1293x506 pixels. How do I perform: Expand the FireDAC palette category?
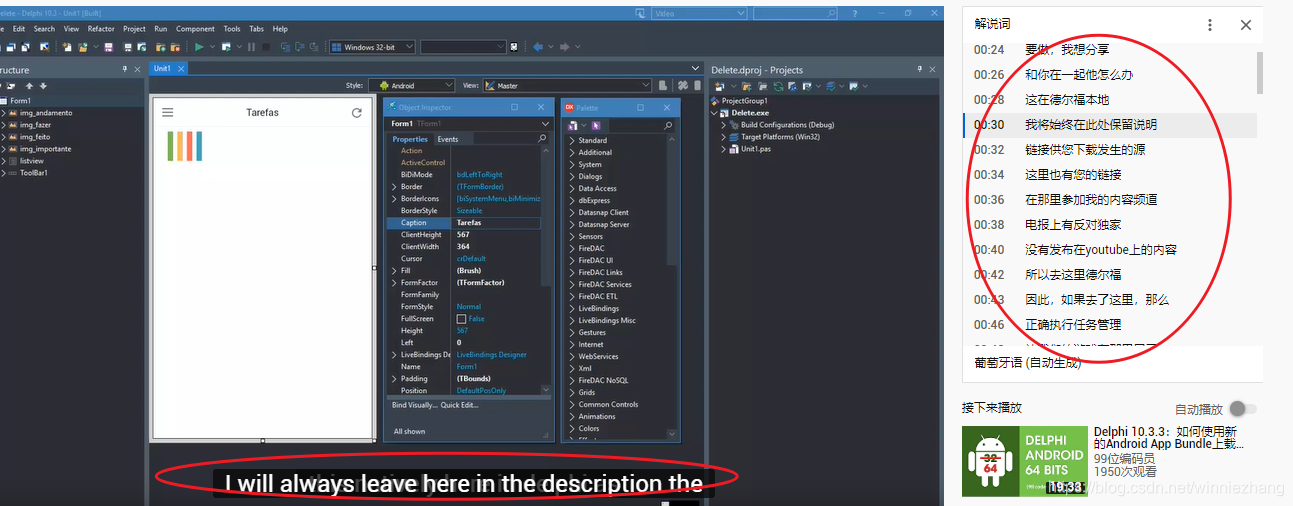point(572,249)
